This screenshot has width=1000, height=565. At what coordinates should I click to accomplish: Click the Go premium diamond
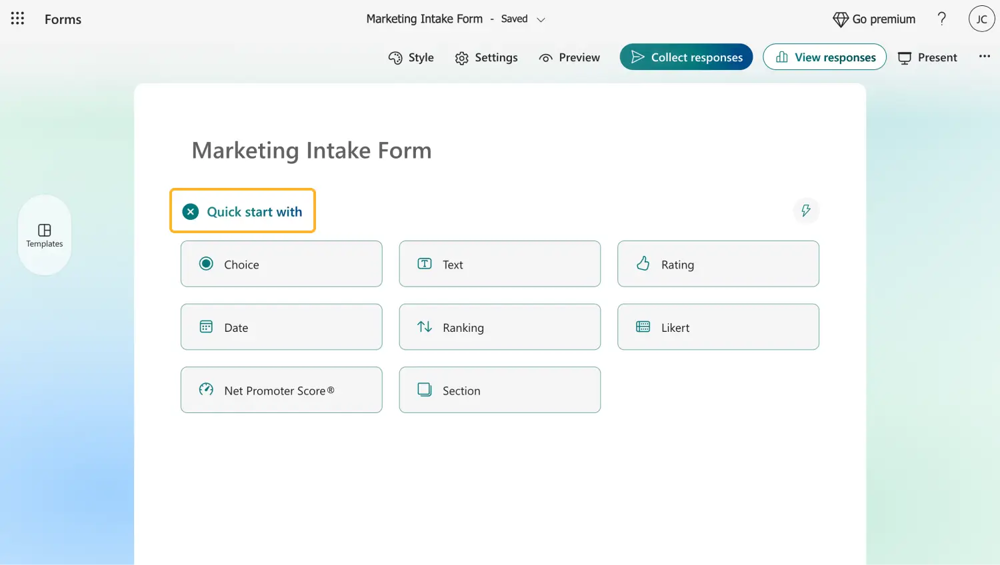[874, 19]
